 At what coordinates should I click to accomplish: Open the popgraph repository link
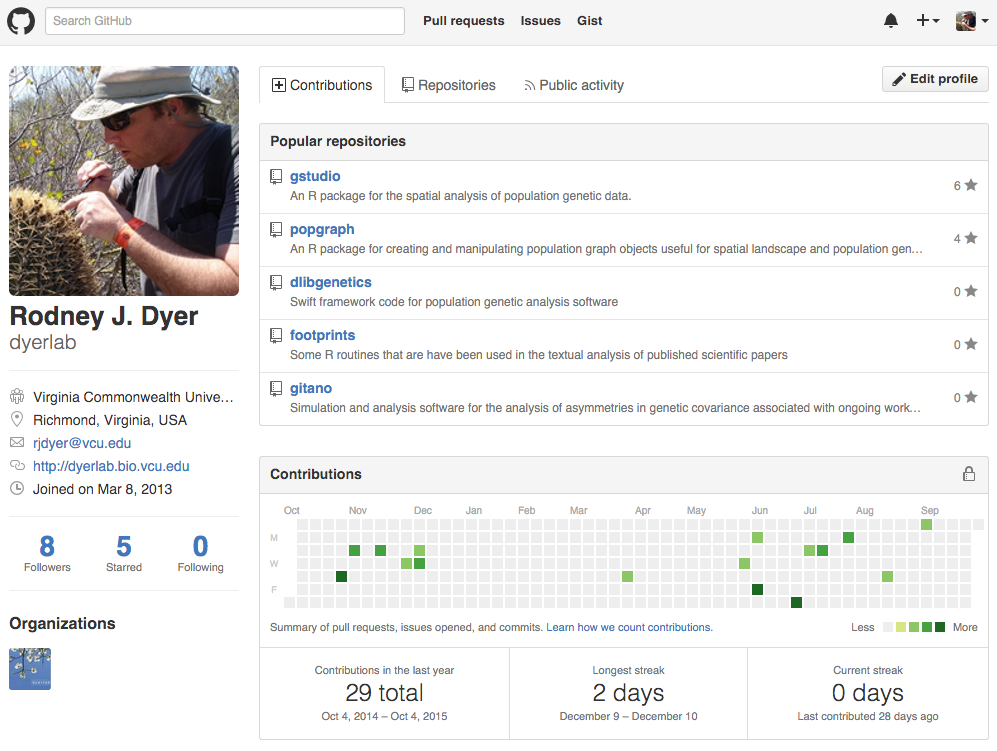tap(322, 229)
